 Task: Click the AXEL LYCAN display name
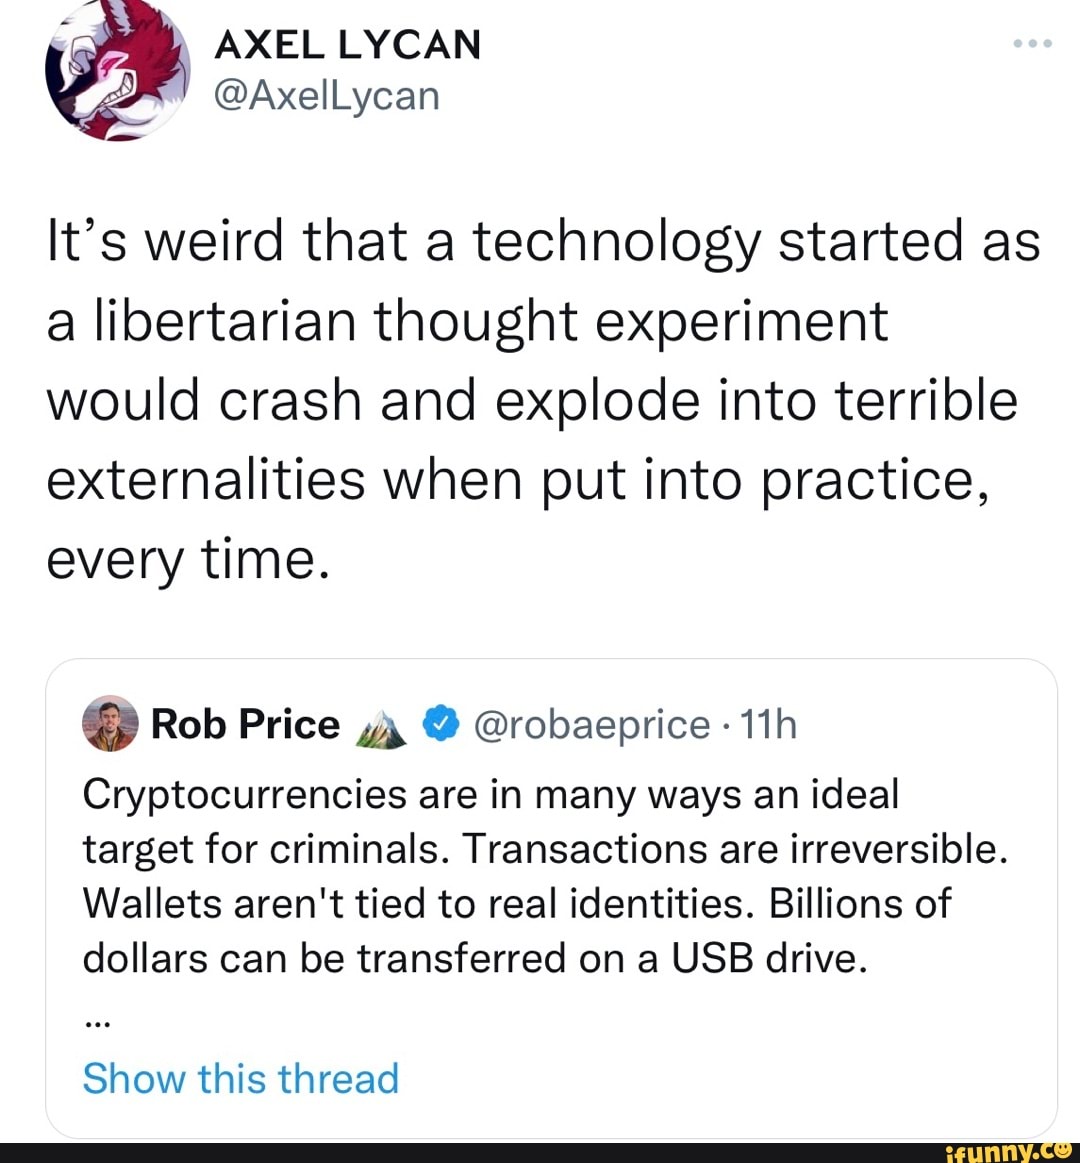click(x=348, y=44)
